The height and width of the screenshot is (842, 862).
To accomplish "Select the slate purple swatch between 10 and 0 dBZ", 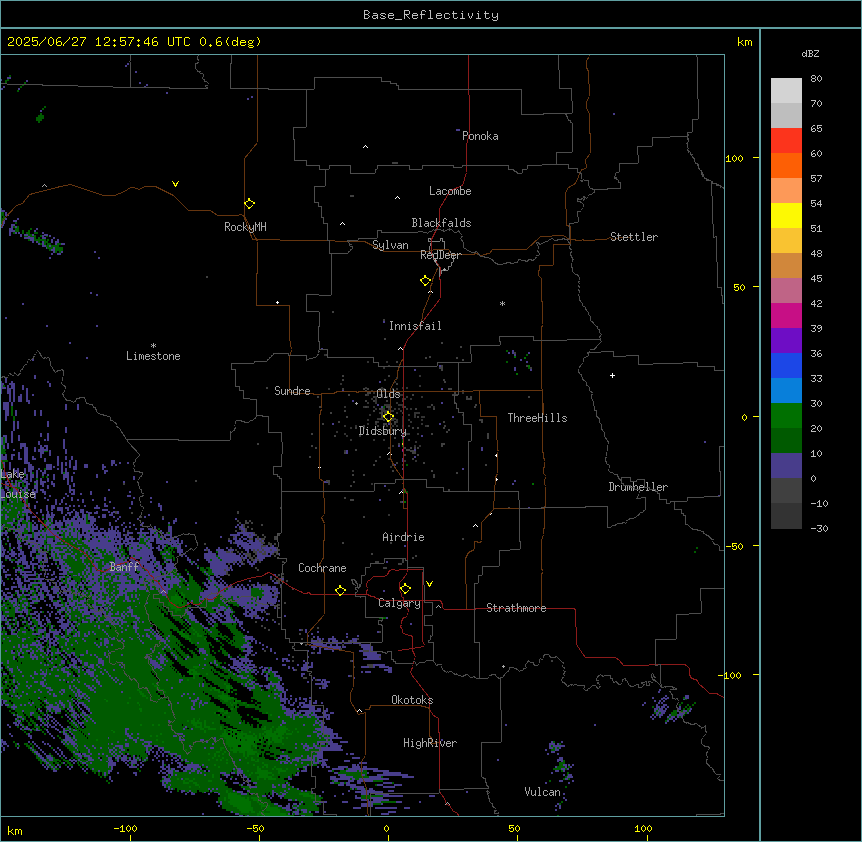I will pyautogui.click(x=786, y=466).
